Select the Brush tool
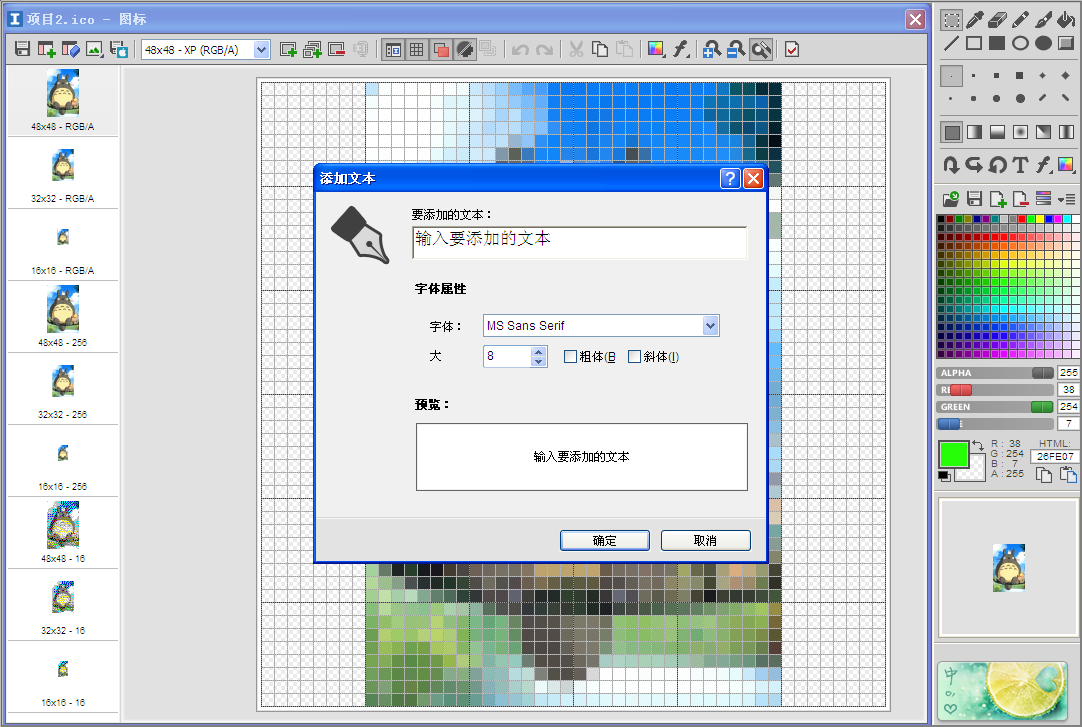This screenshot has height=727, width=1082. (1043, 19)
